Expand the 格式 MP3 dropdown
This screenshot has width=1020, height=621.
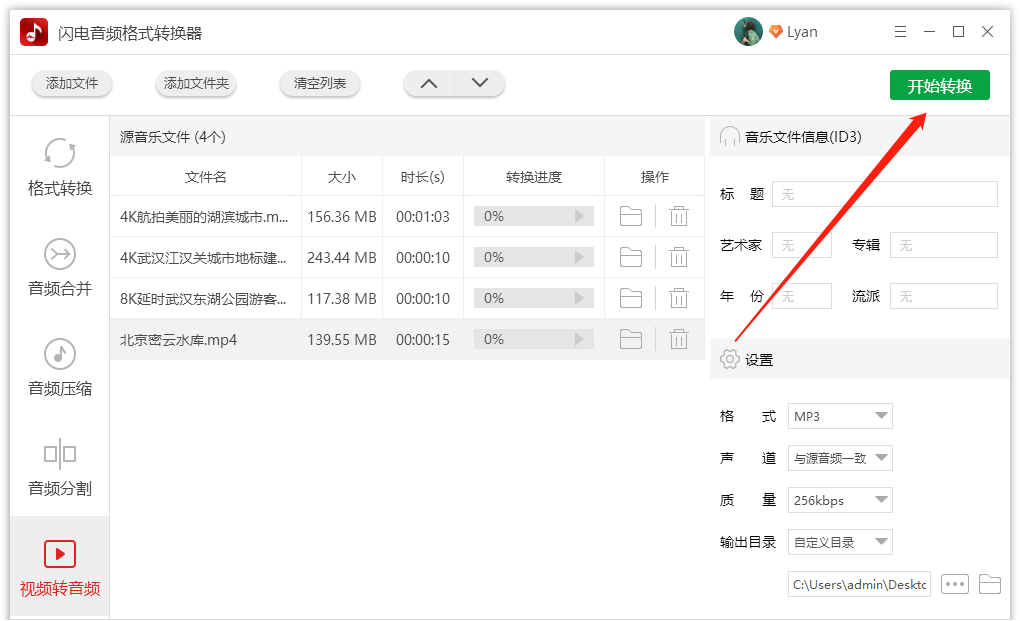pos(840,416)
